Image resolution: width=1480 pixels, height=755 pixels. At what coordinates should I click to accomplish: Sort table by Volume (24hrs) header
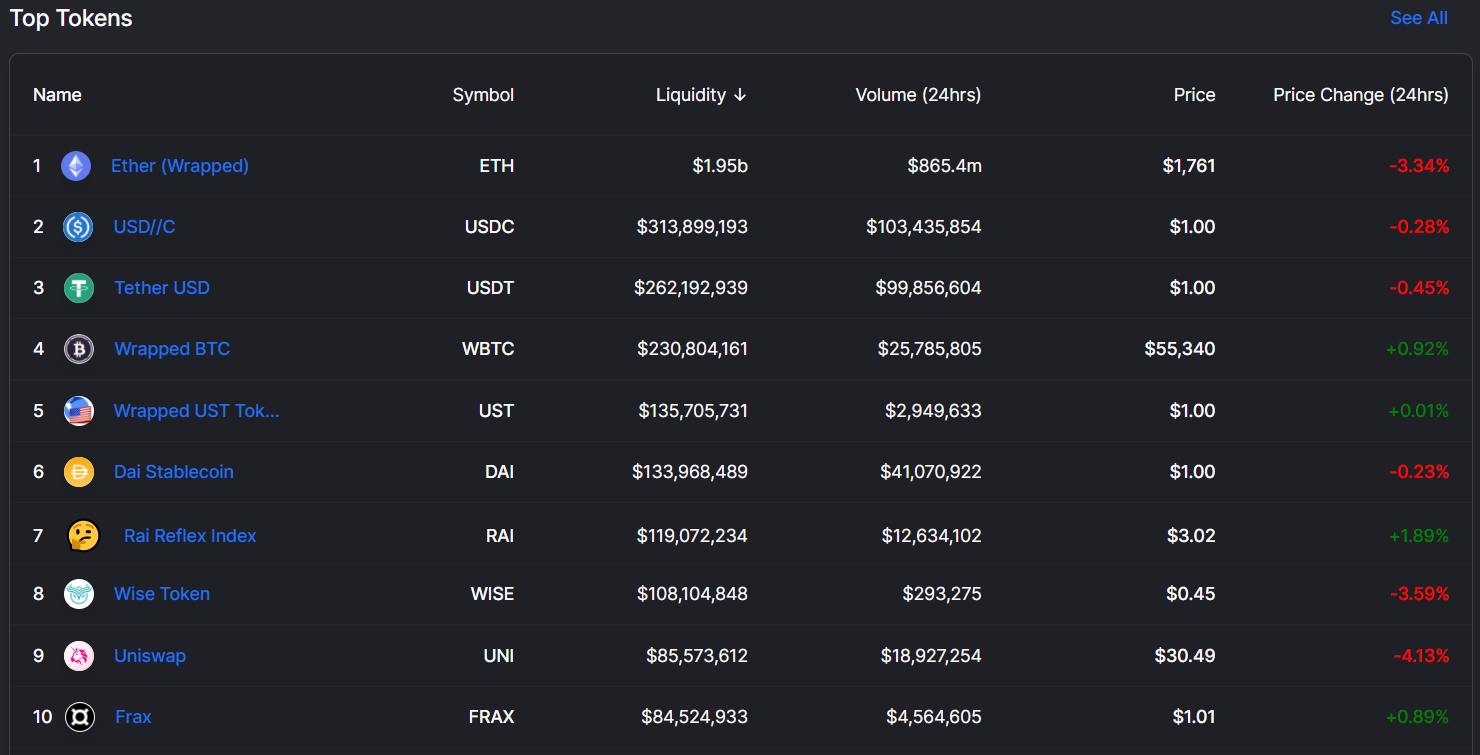[x=917, y=95]
